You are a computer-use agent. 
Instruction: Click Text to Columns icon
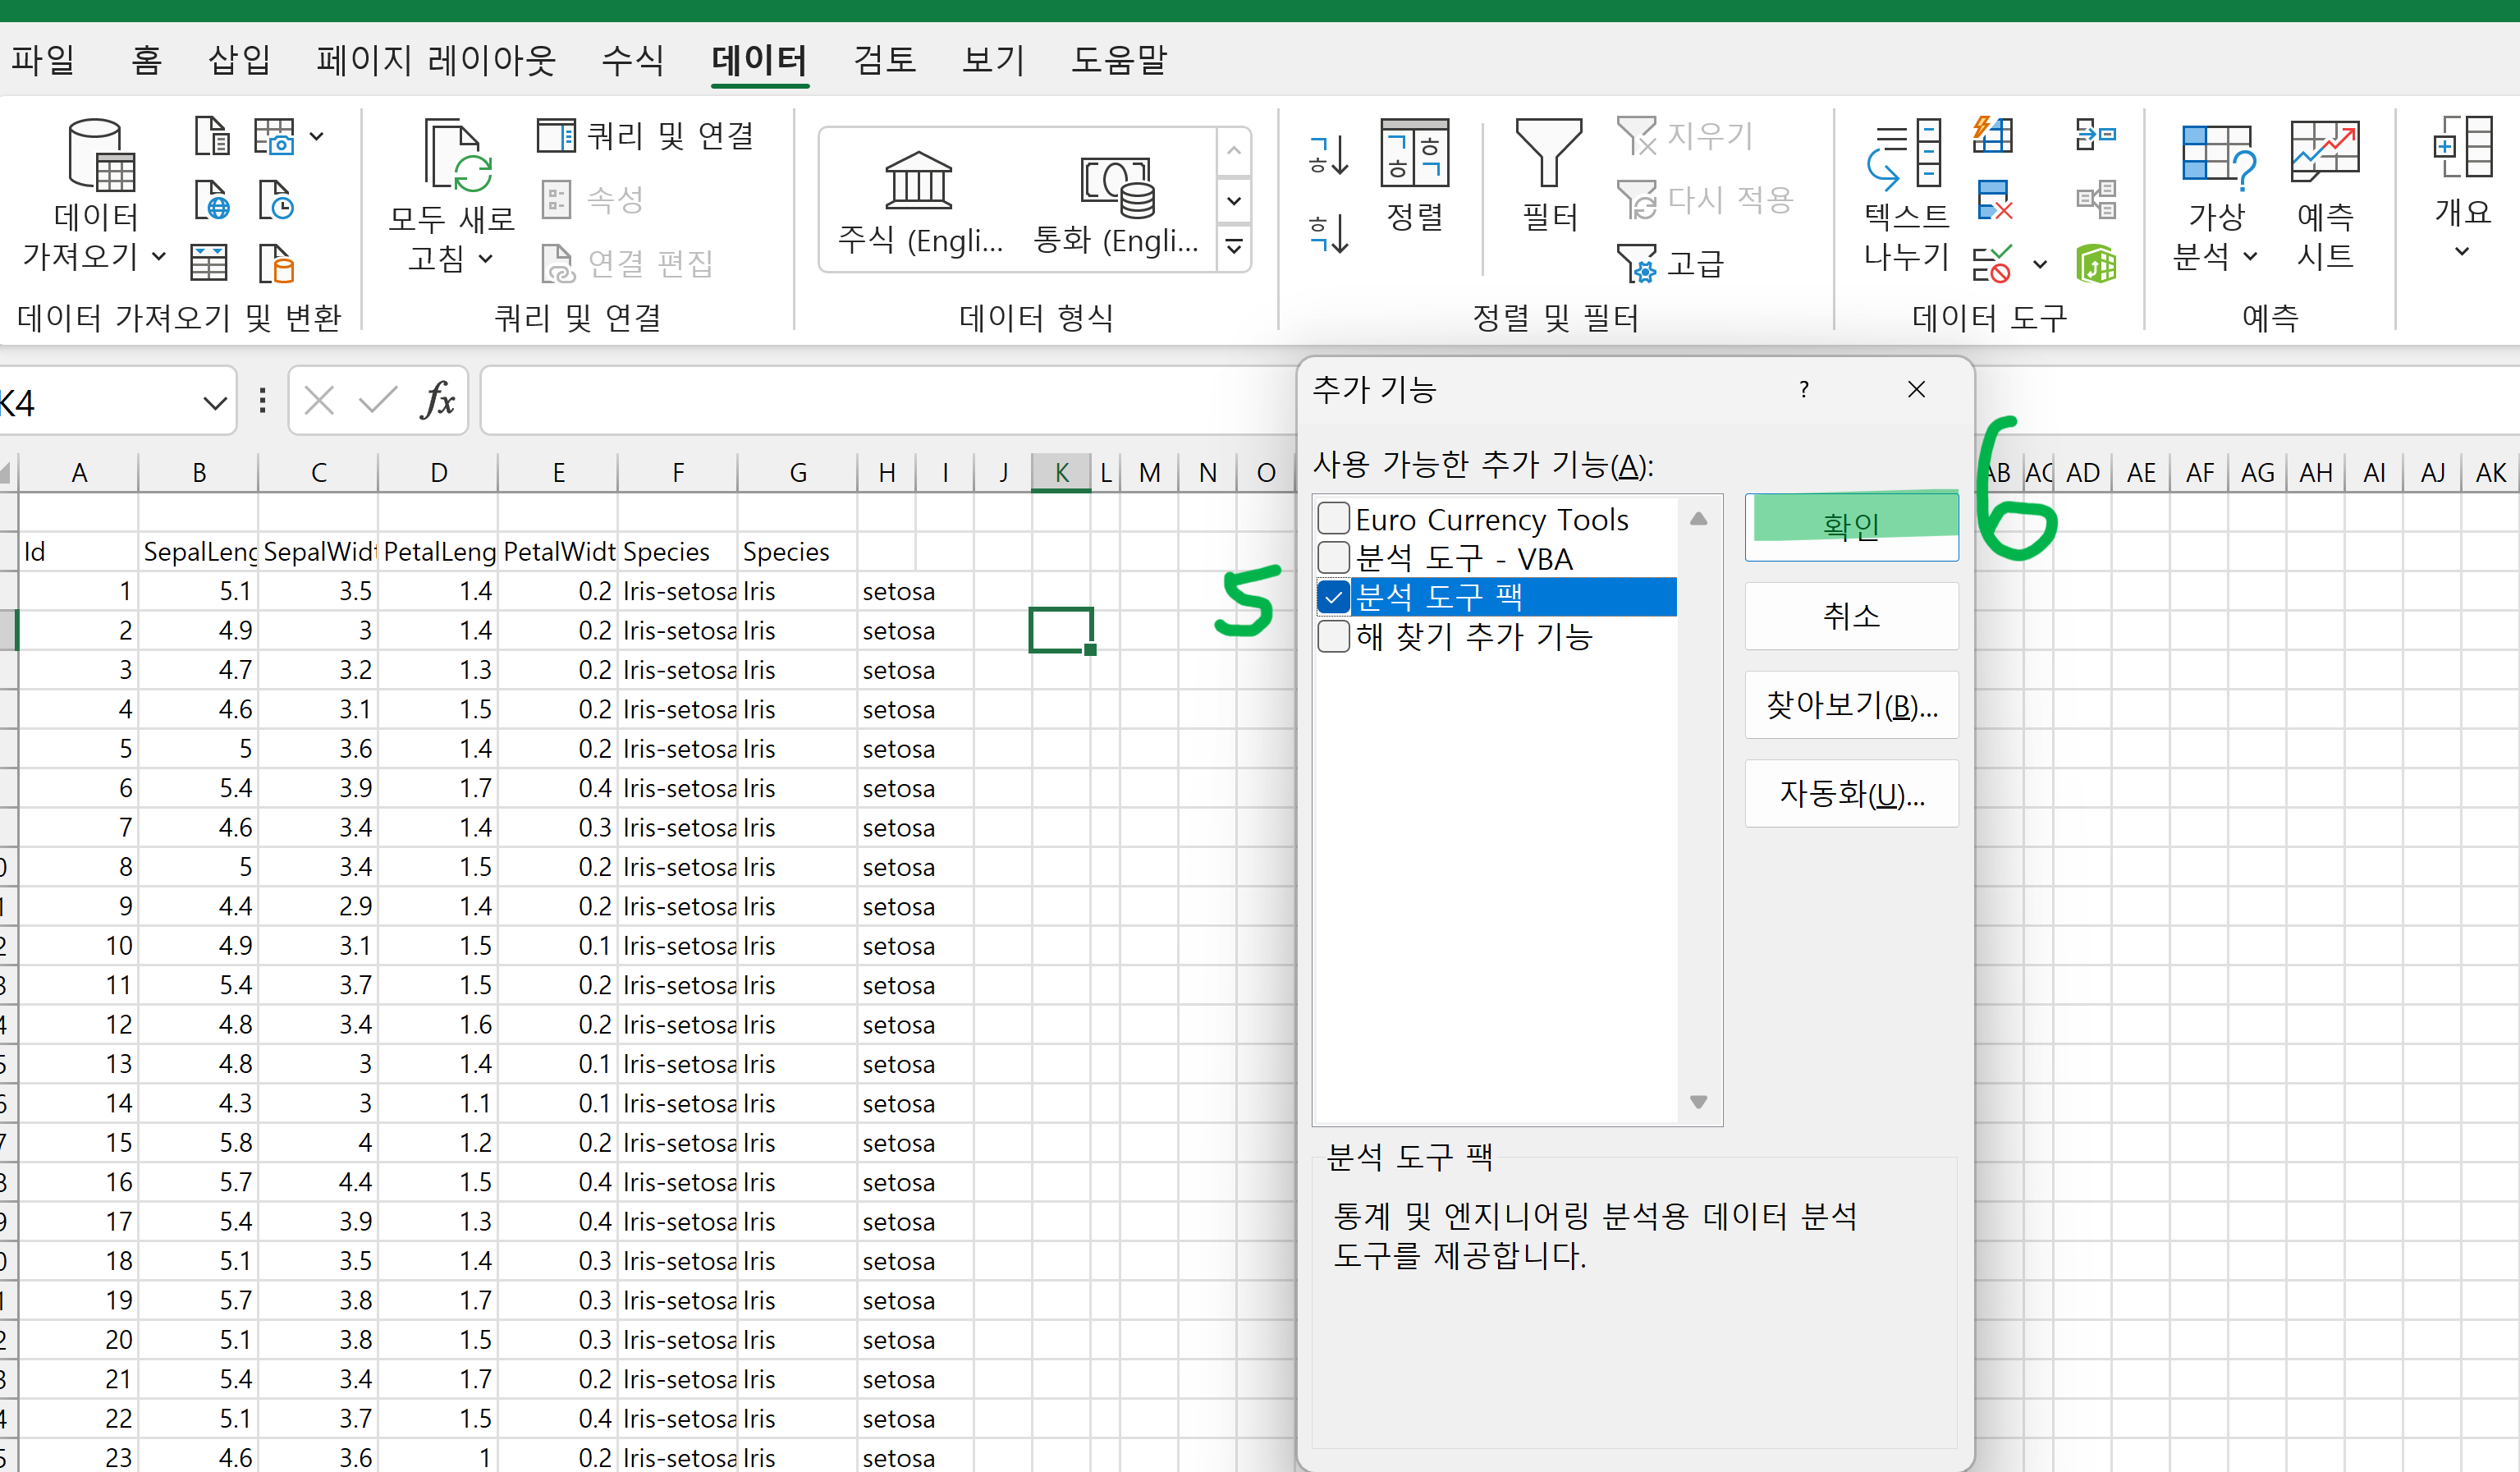pos(1906,155)
